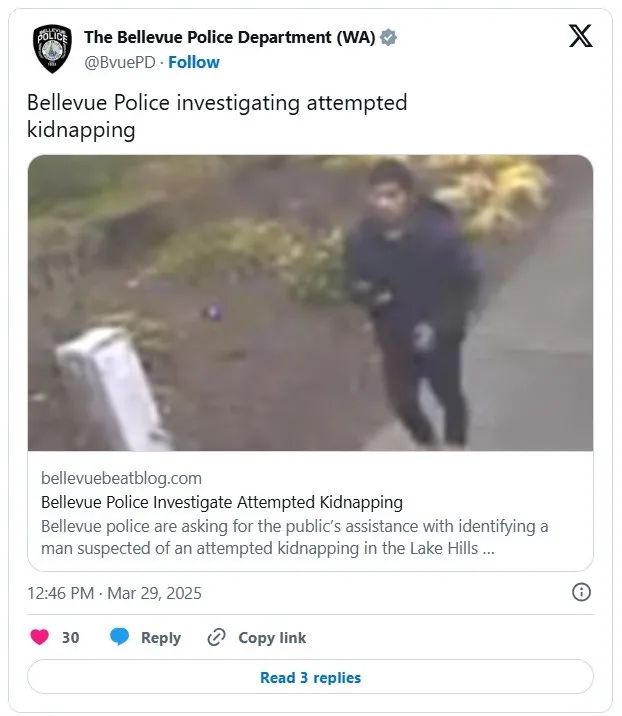Open the Bellevue Police badge avatar
This screenshot has width=622, height=716.
pyautogui.click(x=53, y=48)
